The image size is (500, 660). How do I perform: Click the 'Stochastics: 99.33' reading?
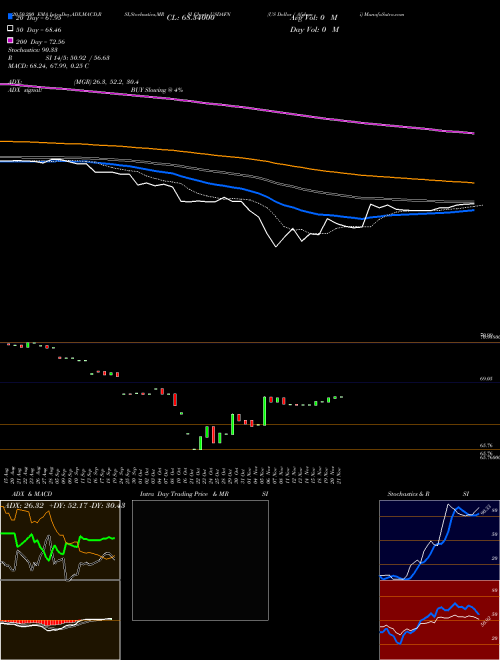click(x=32, y=50)
